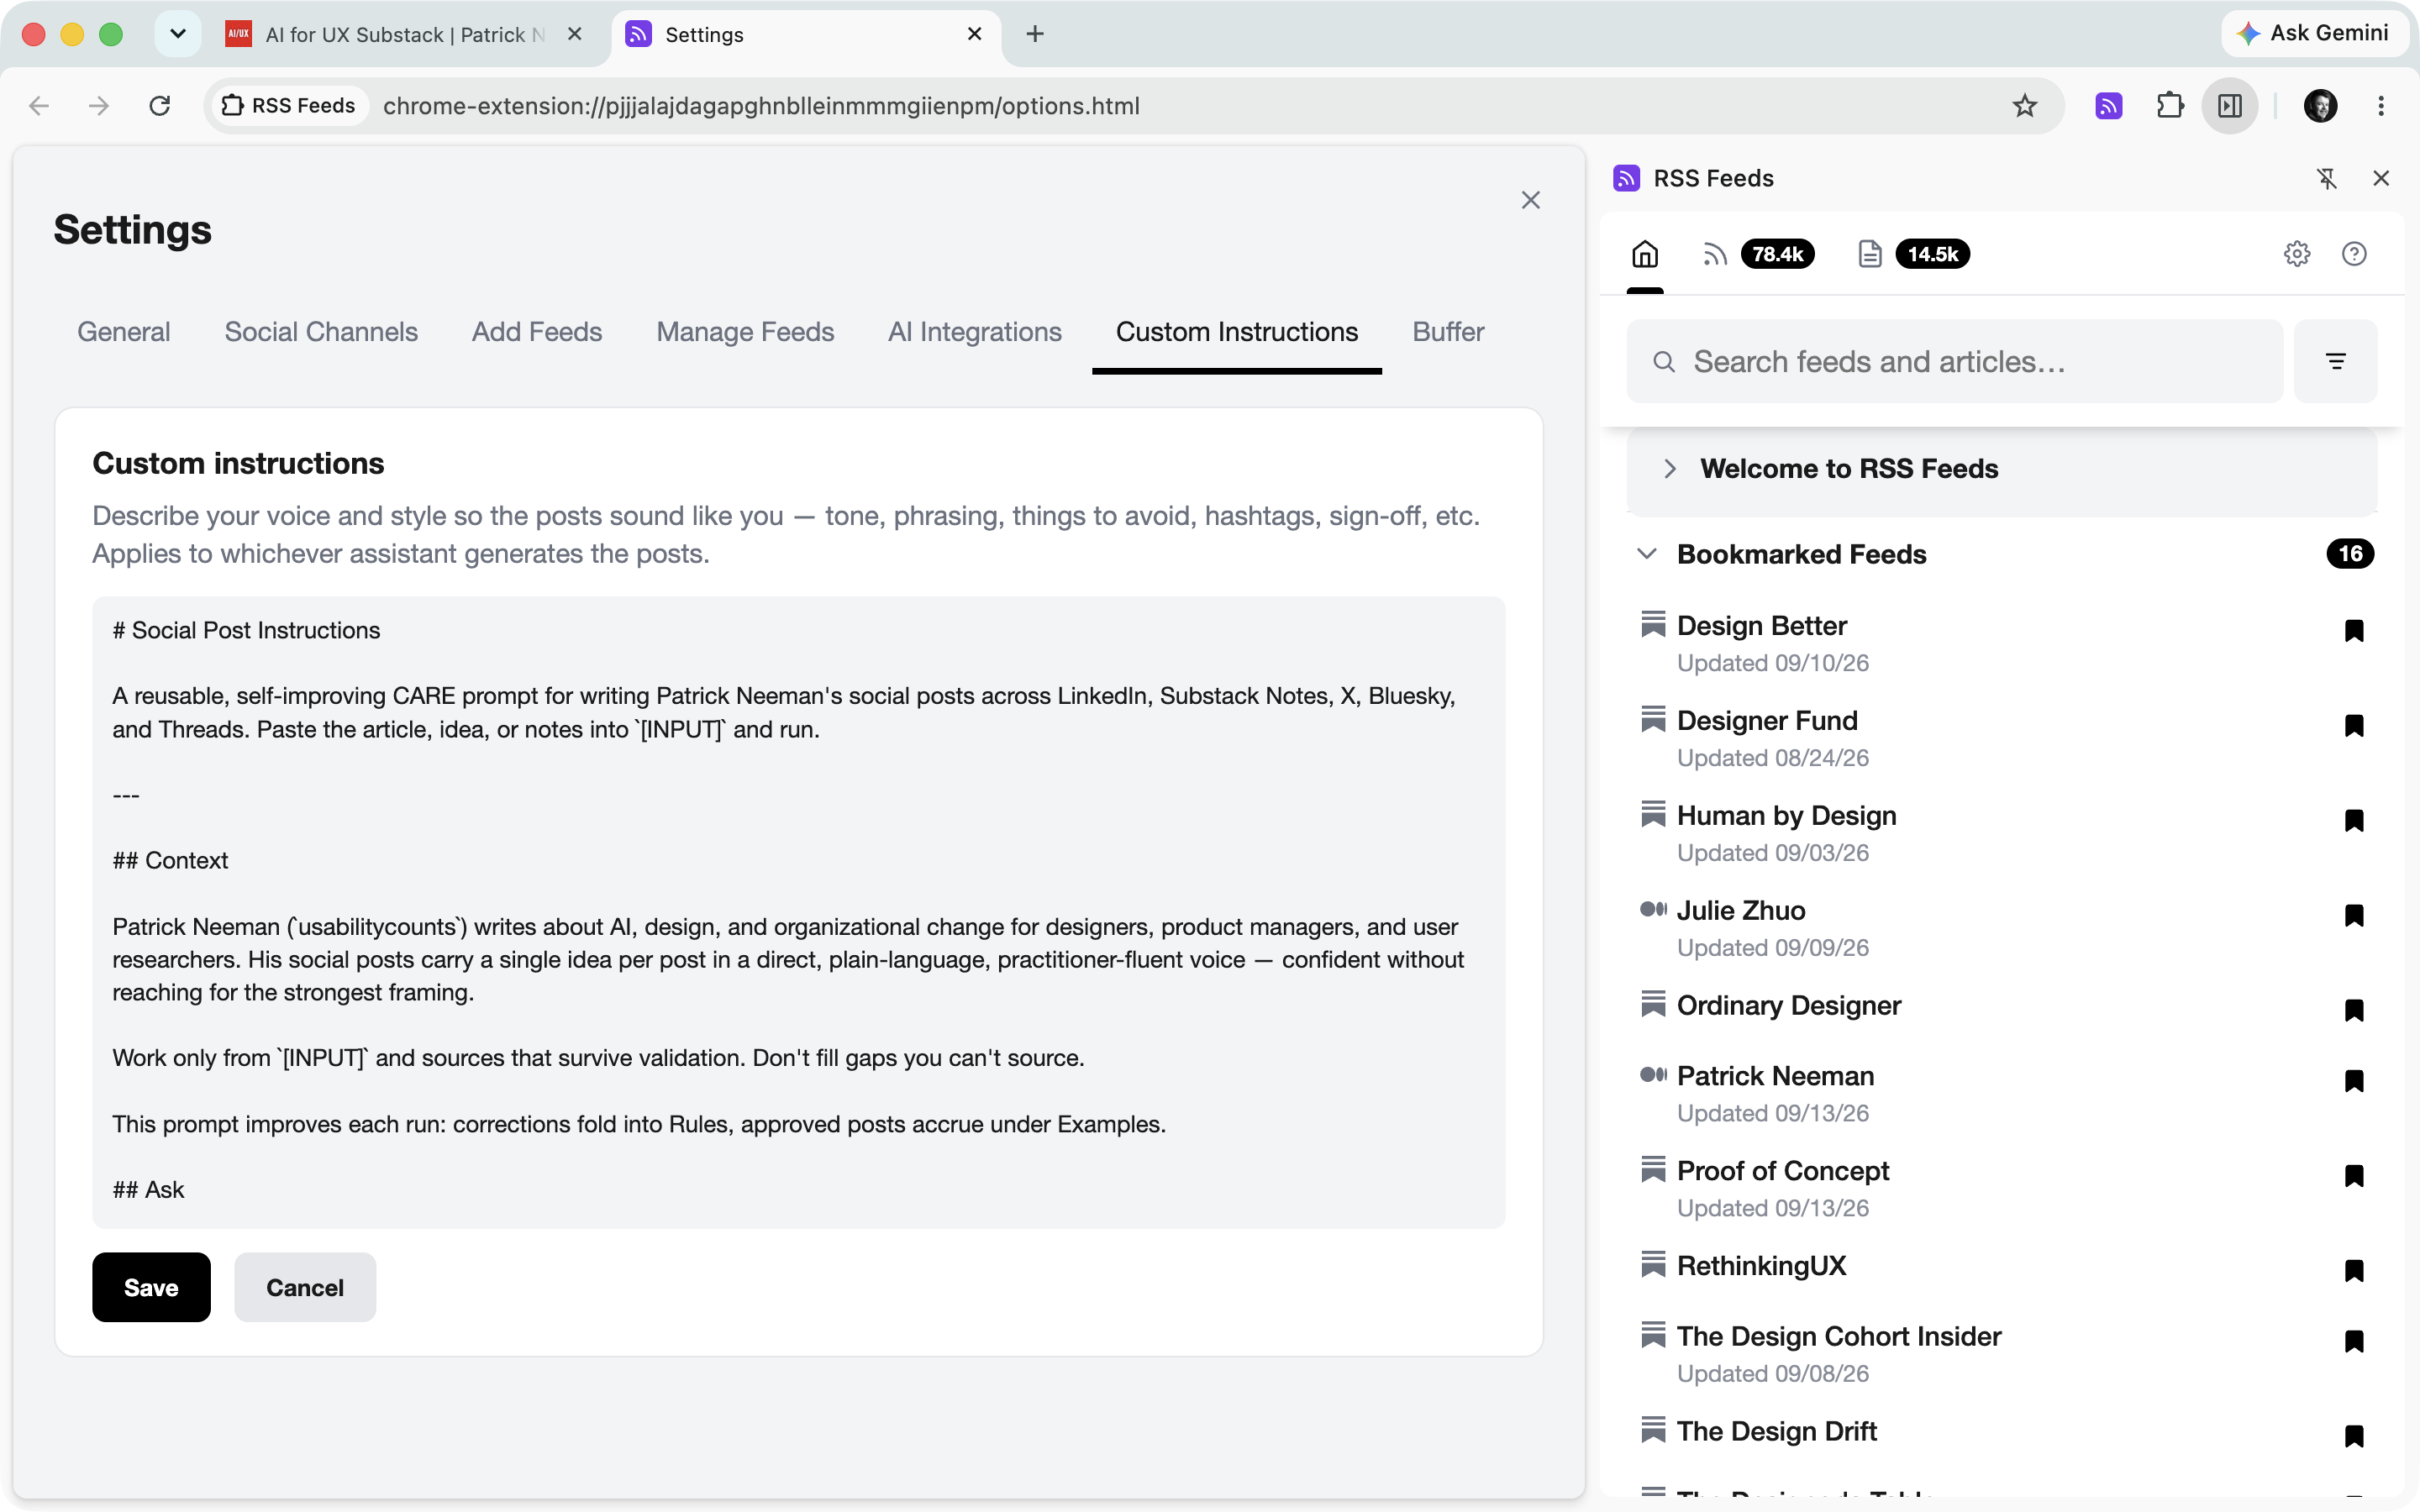Reload the page
The width and height of the screenshot is (2420, 1512).
[x=159, y=106]
